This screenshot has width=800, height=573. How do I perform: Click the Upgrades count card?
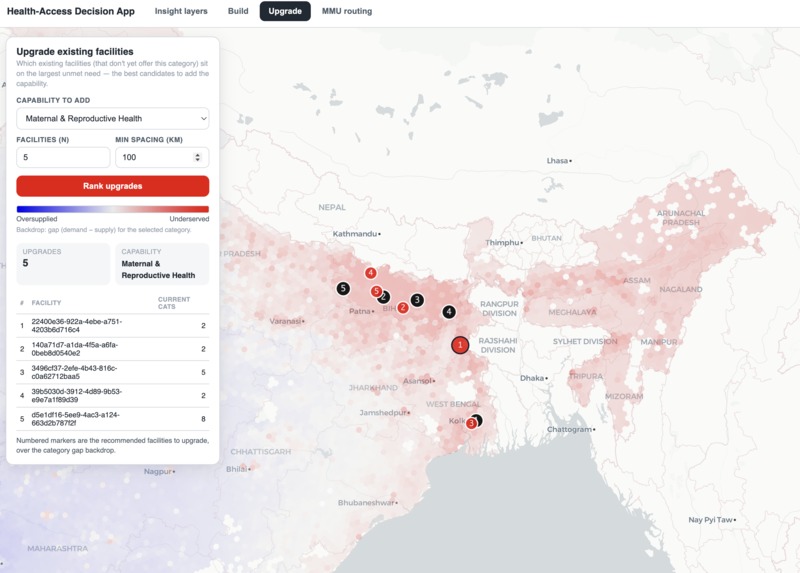click(x=63, y=264)
